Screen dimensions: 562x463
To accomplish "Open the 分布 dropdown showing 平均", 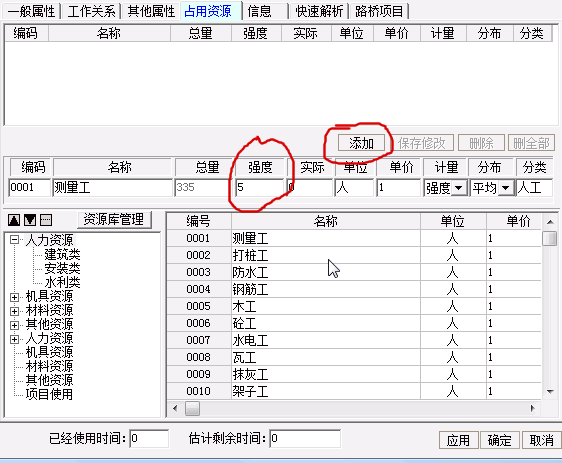I will pyautogui.click(x=505, y=188).
